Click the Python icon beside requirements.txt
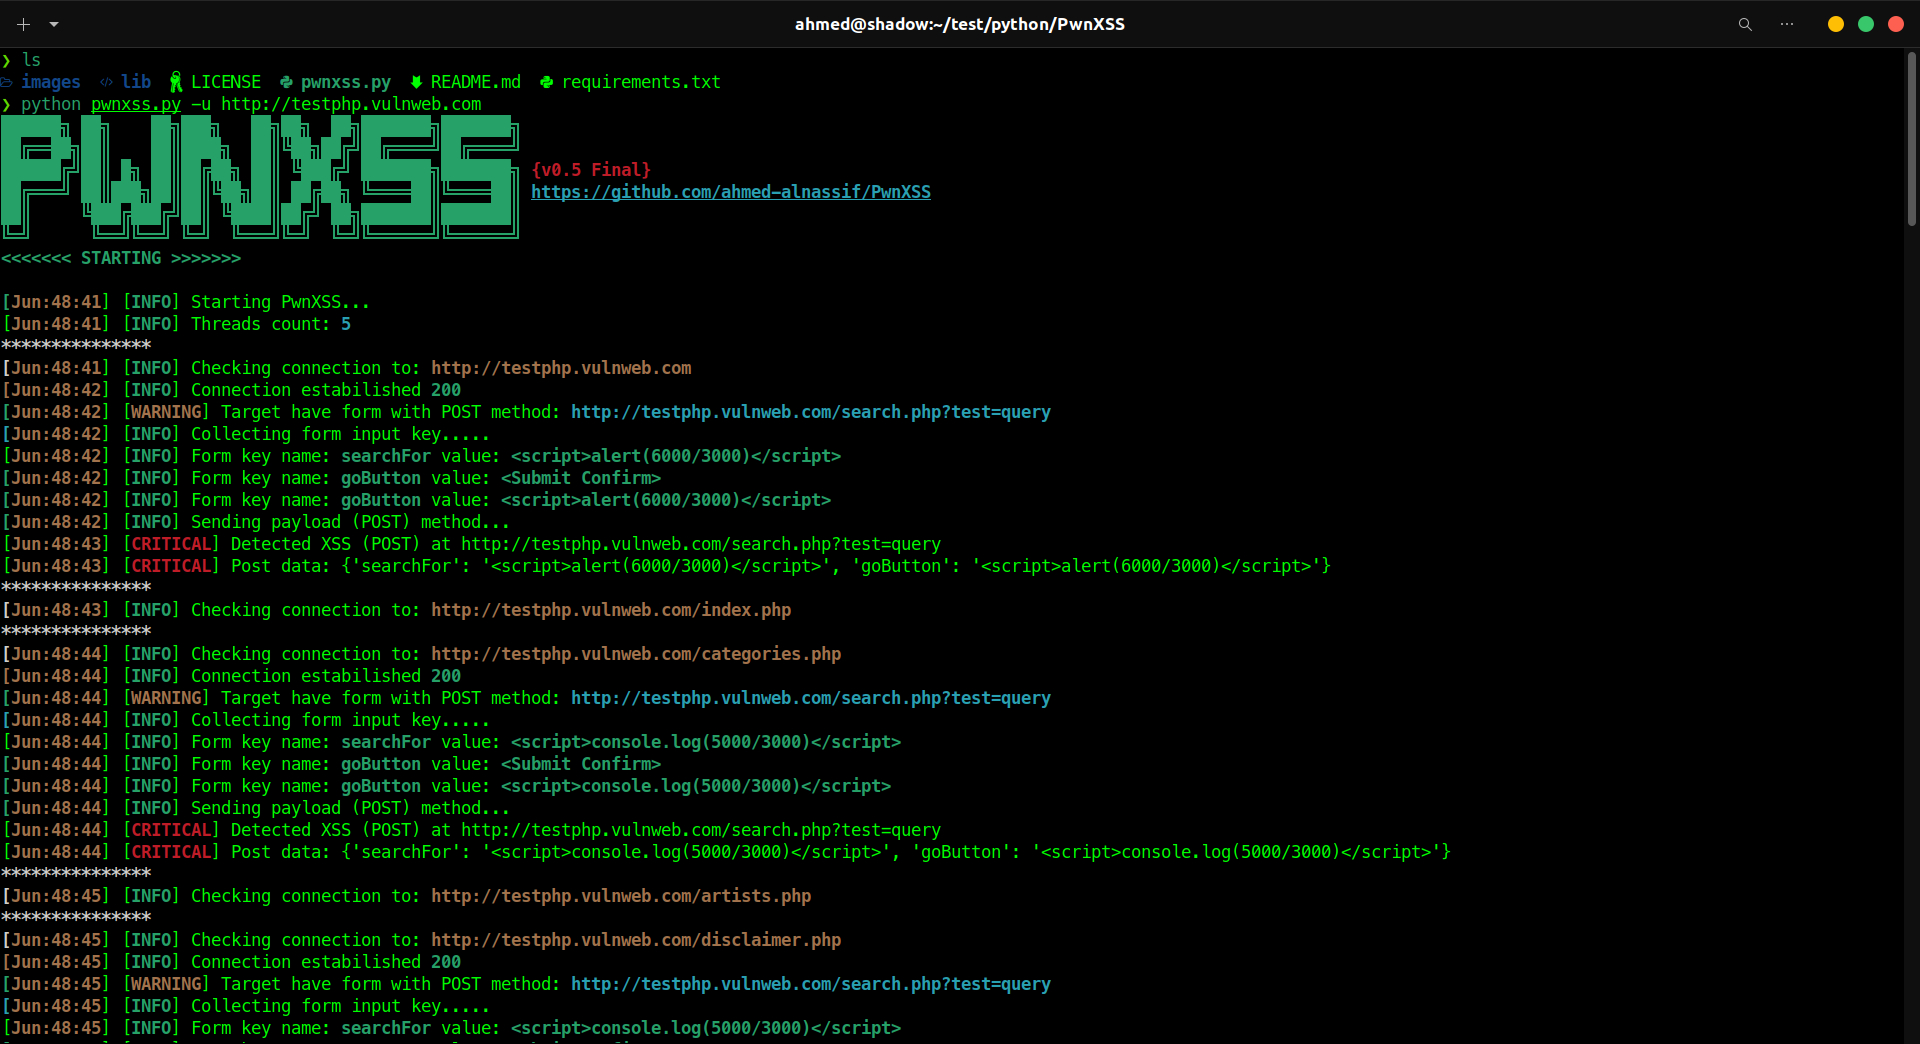This screenshot has width=1920, height=1044. [x=546, y=82]
